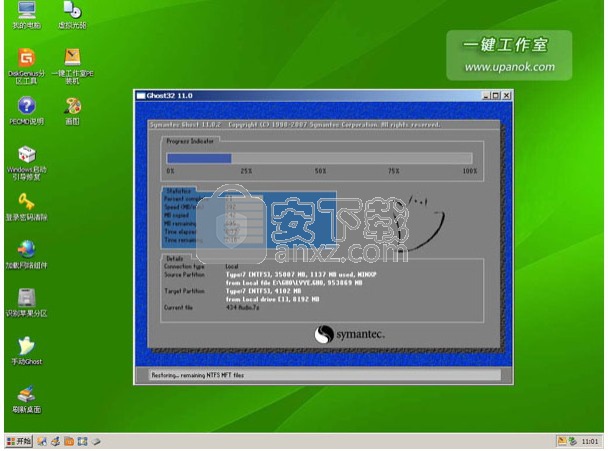Open the 登录密码清除 key icon
This screenshot has width=608, height=451.
(x=26, y=207)
